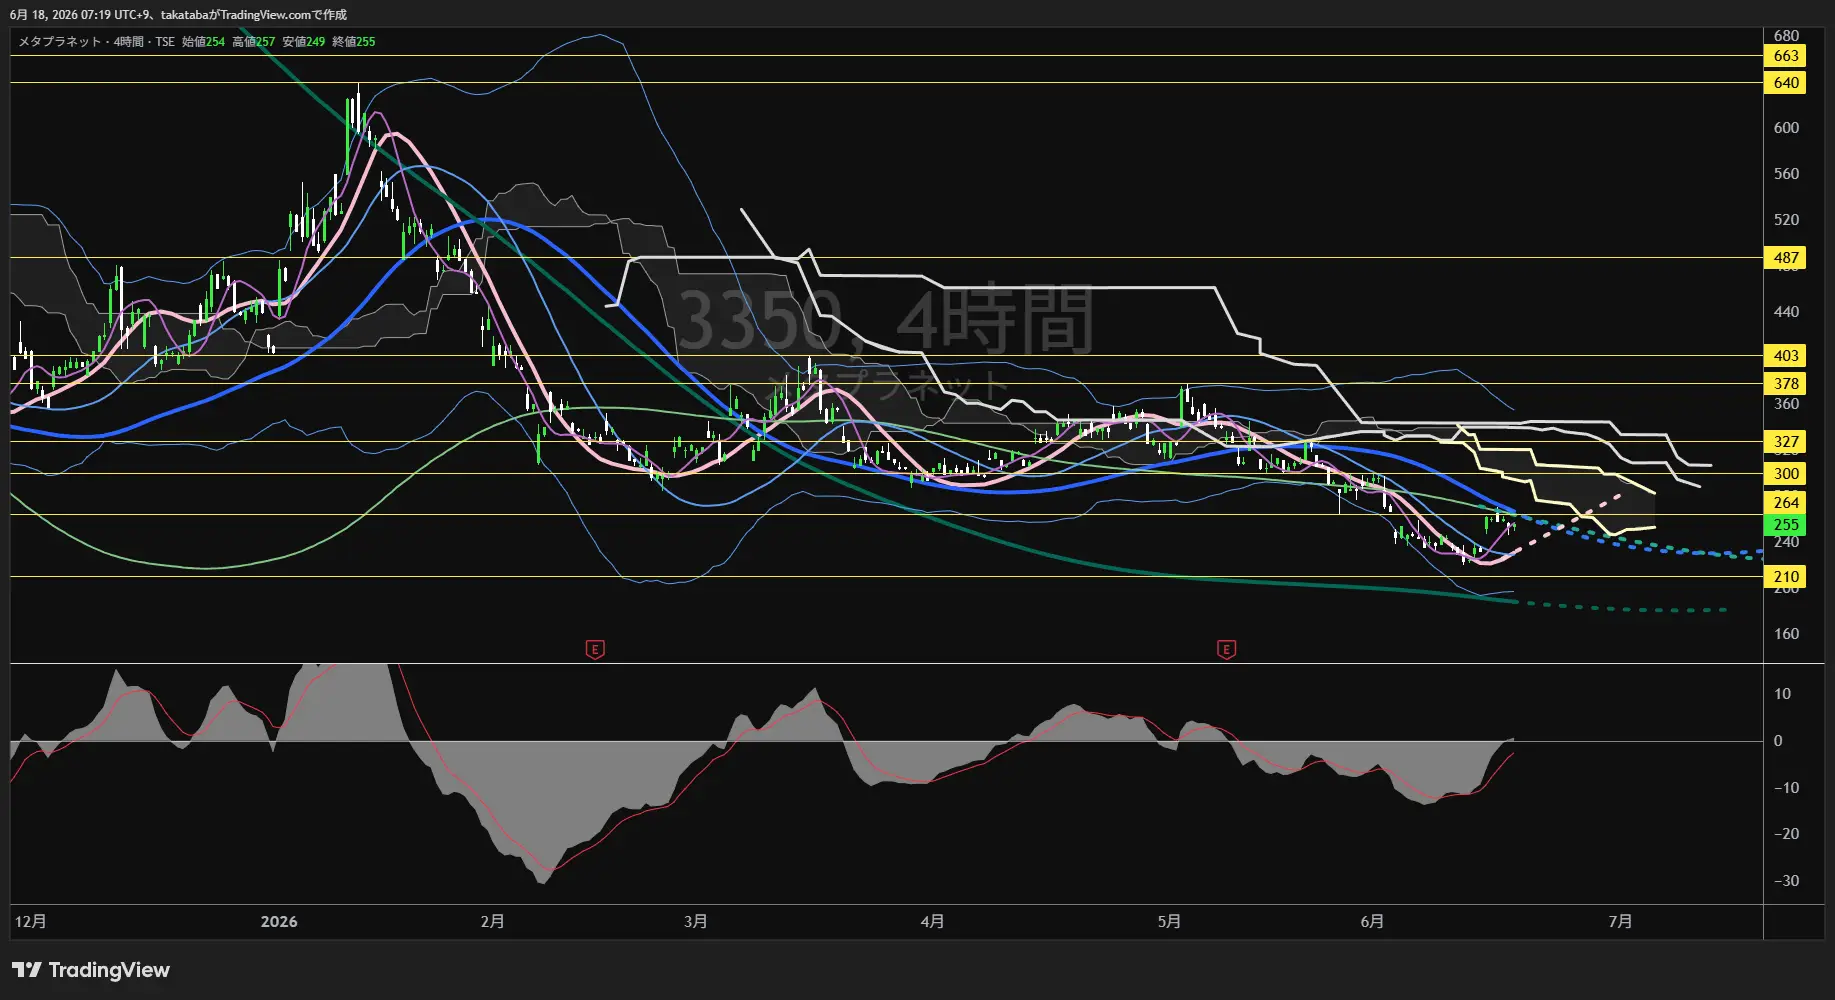Click the 2月 label on the time axis
Viewport: 1835px width, 1000px height.
coord(492,922)
